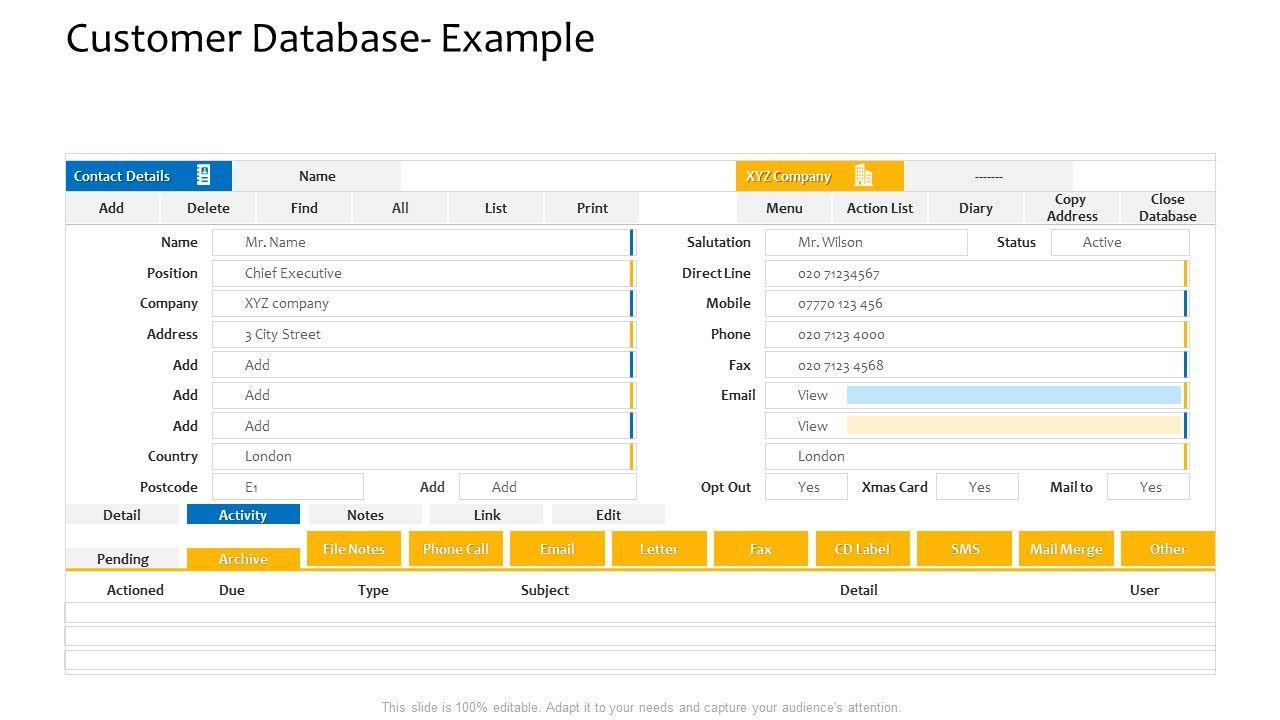1280x720 pixels.
Task: Click the Position field with Chief Executive
Action: tap(420, 274)
